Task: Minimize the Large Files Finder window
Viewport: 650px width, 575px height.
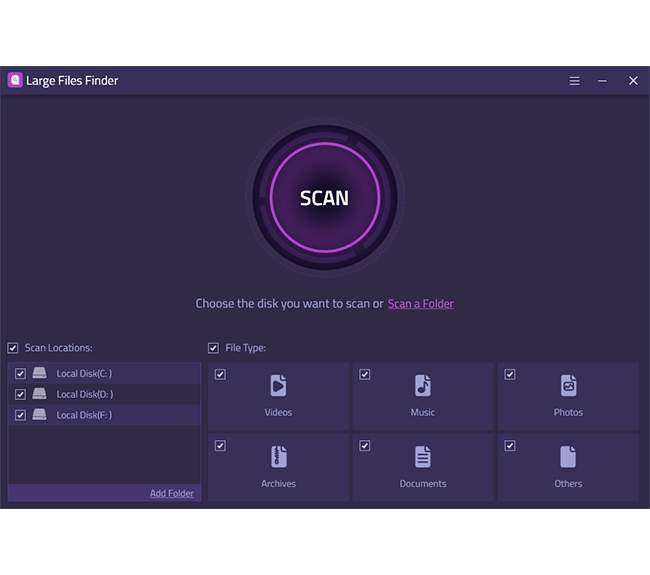Action: tap(602, 81)
